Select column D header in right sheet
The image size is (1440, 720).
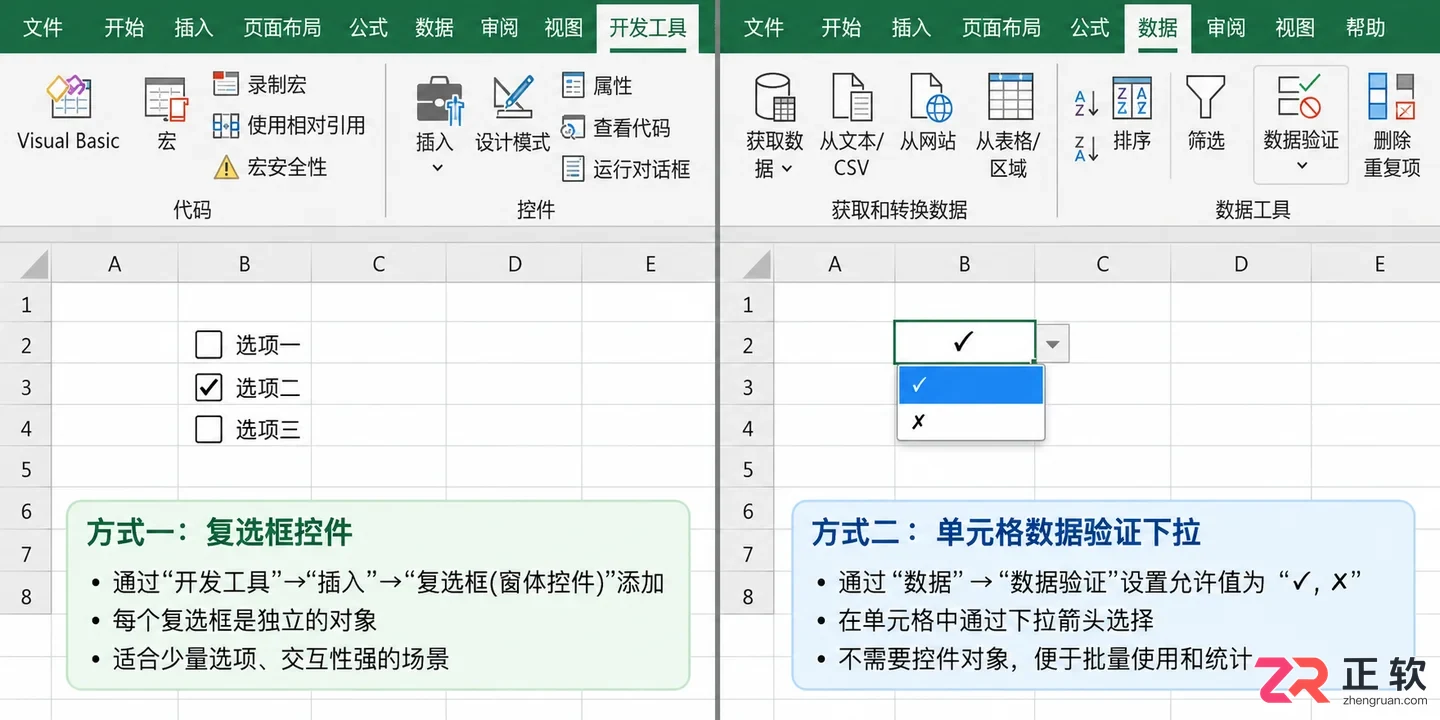click(1241, 264)
